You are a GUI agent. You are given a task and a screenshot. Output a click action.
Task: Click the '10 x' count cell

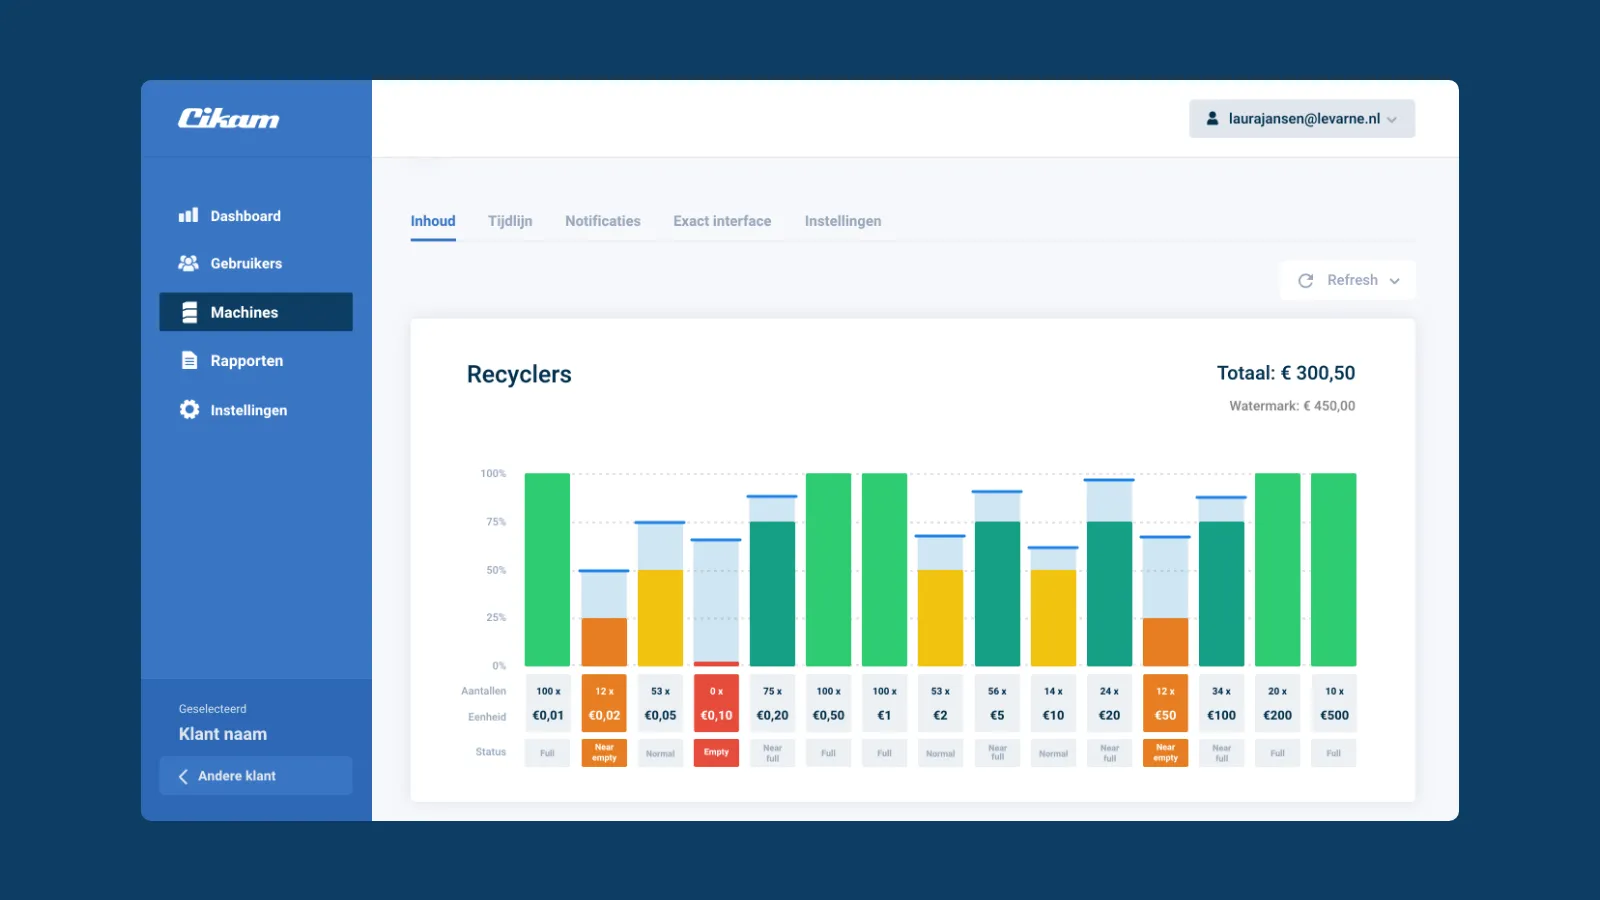point(1333,691)
